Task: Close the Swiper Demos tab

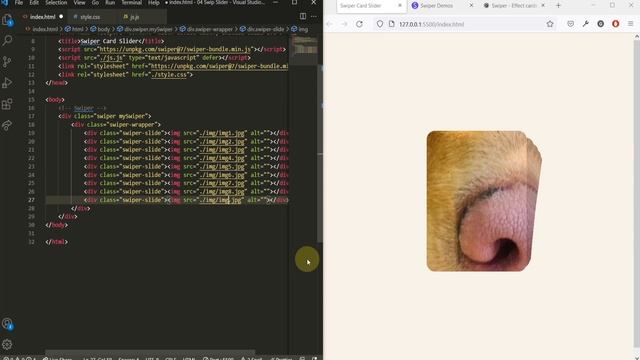Action: tap(471, 6)
